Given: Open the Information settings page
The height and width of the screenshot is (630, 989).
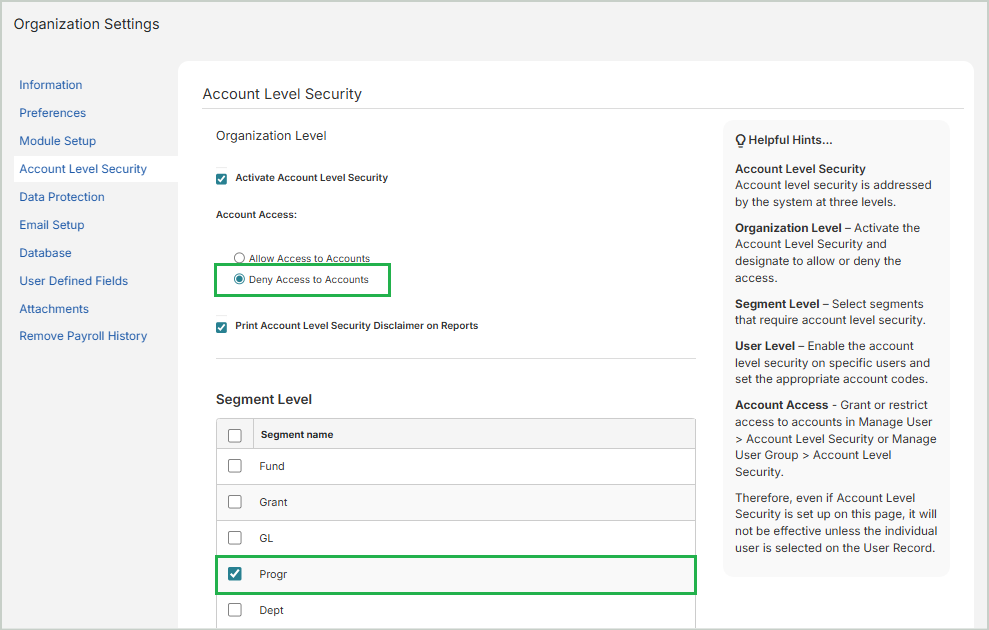Looking at the screenshot, I should pyautogui.click(x=51, y=85).
